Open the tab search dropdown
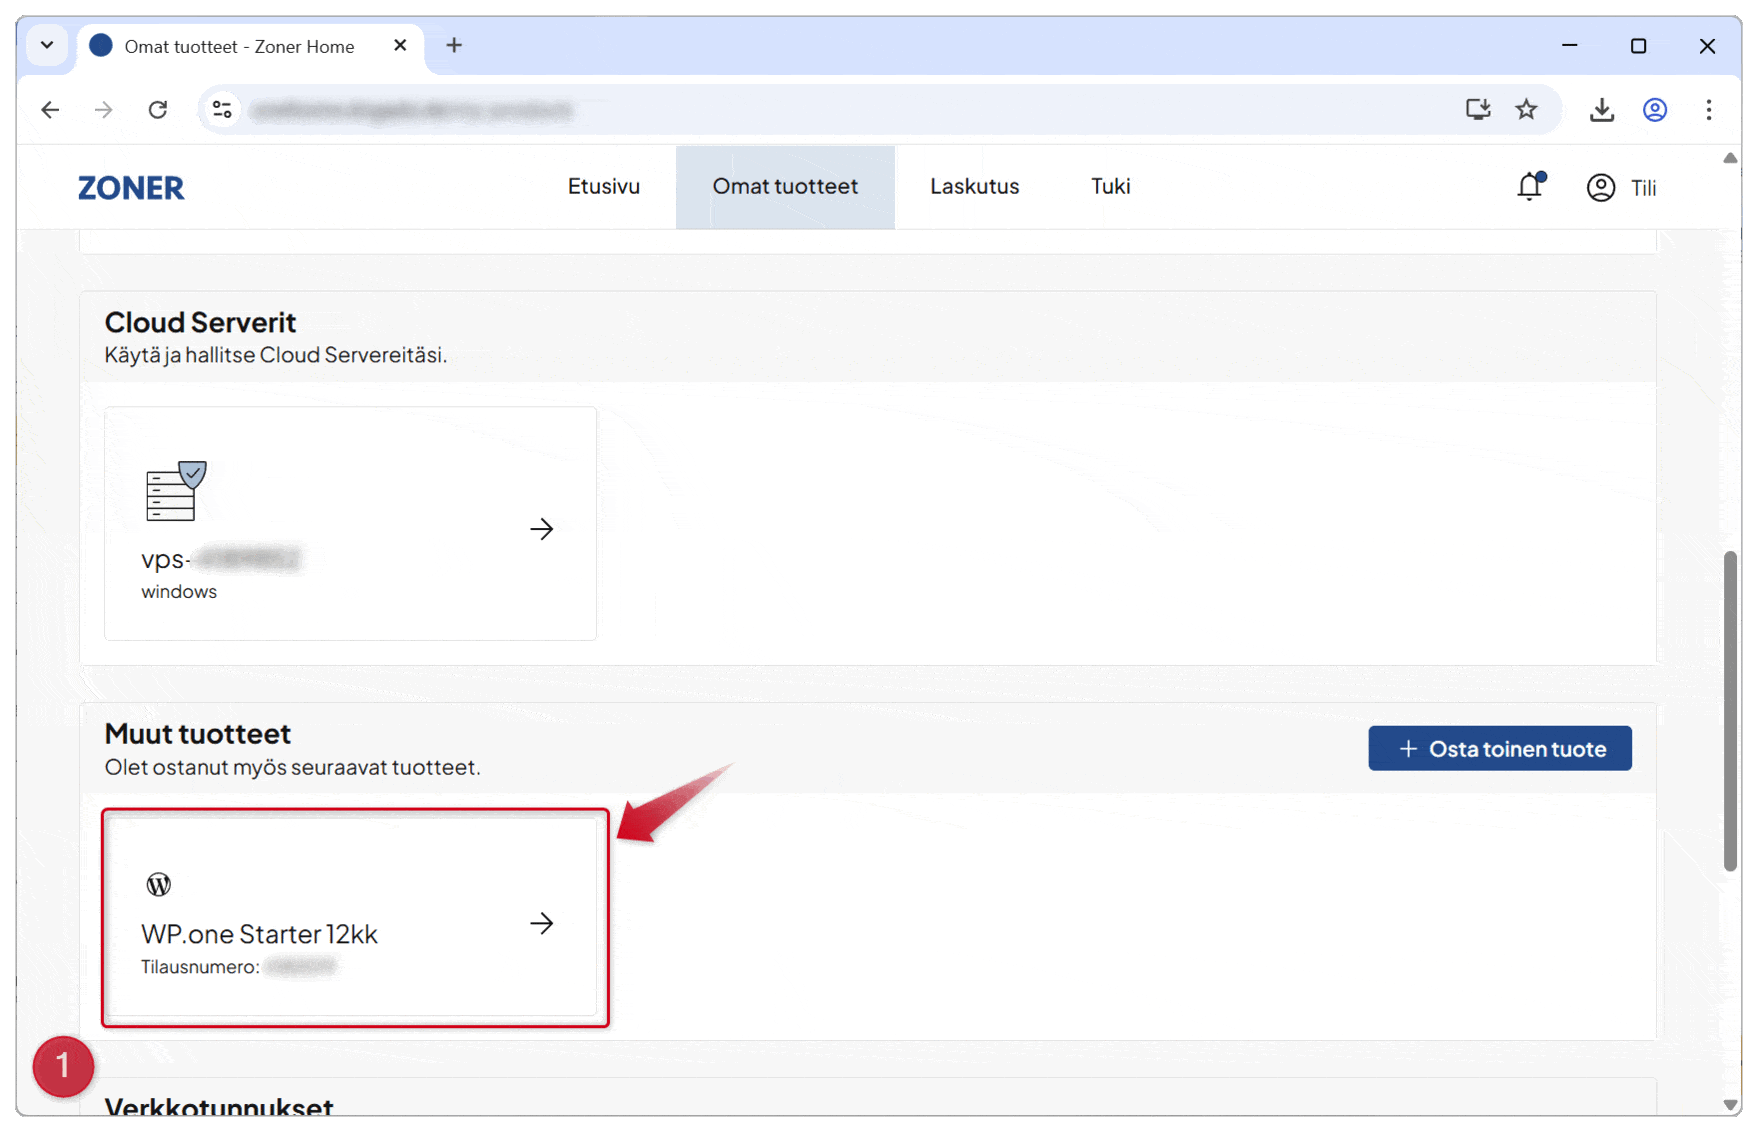1757x1132 pixels. click(47, 46)
